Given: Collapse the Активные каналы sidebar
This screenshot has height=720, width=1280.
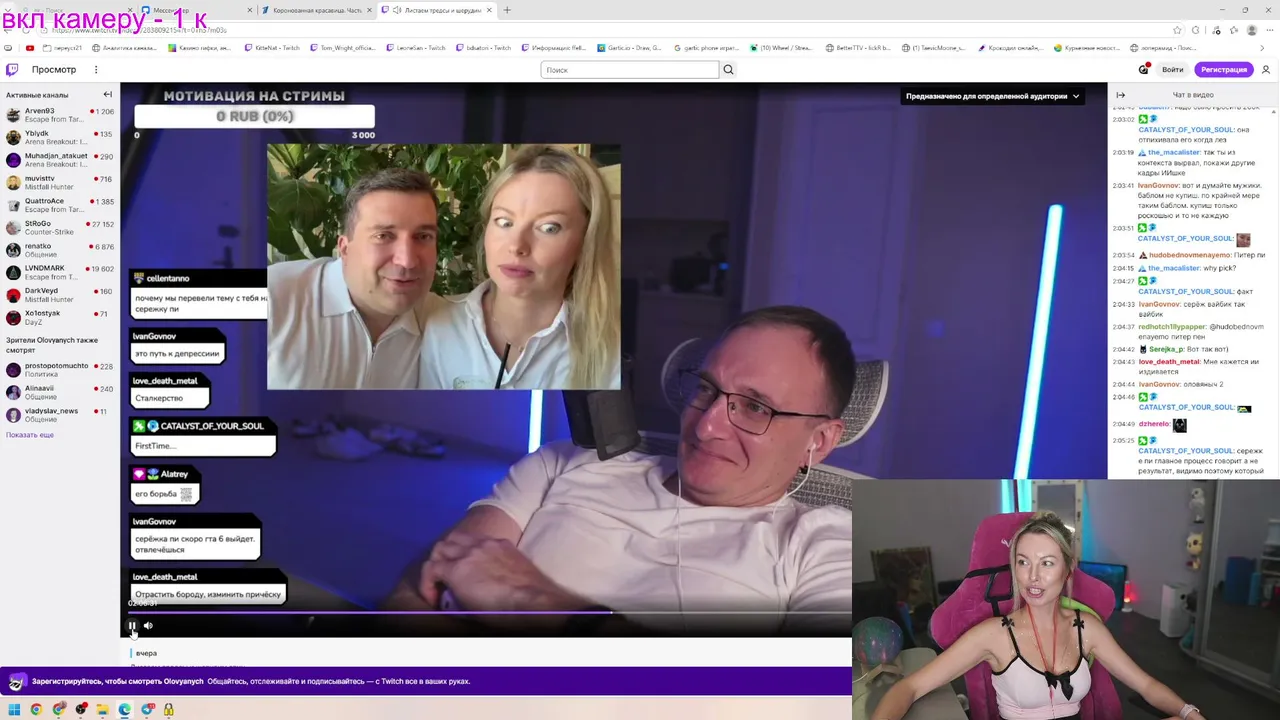Looking at the screenshot, I should click(108, 95).
